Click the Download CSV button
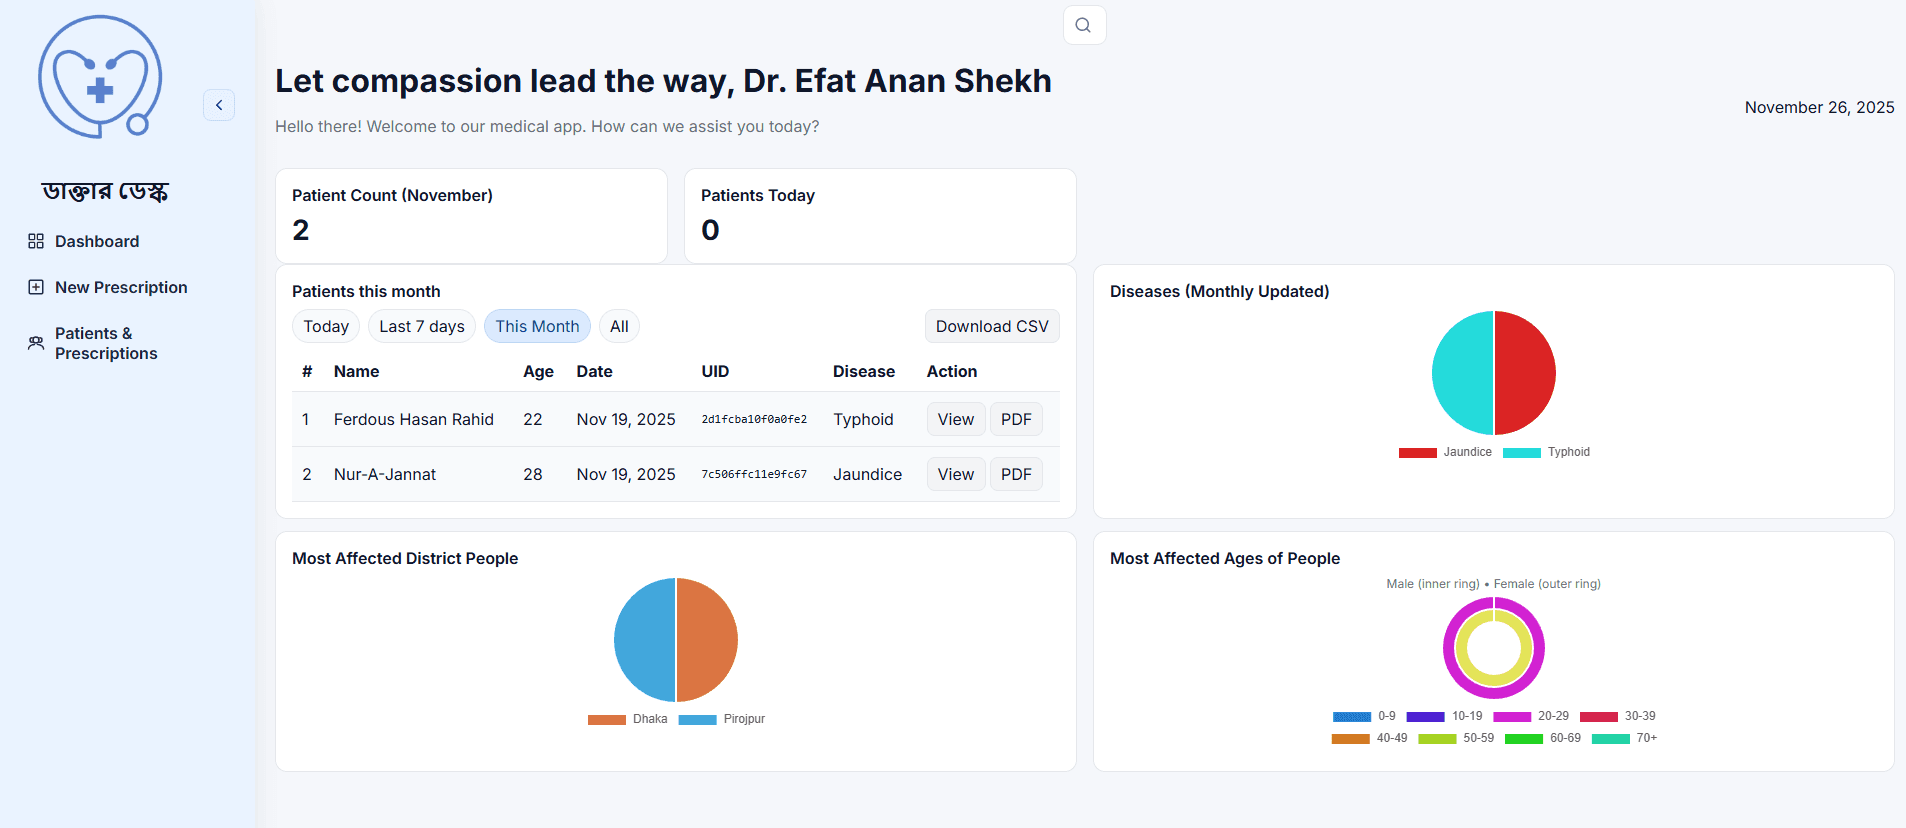 [991, 326]
